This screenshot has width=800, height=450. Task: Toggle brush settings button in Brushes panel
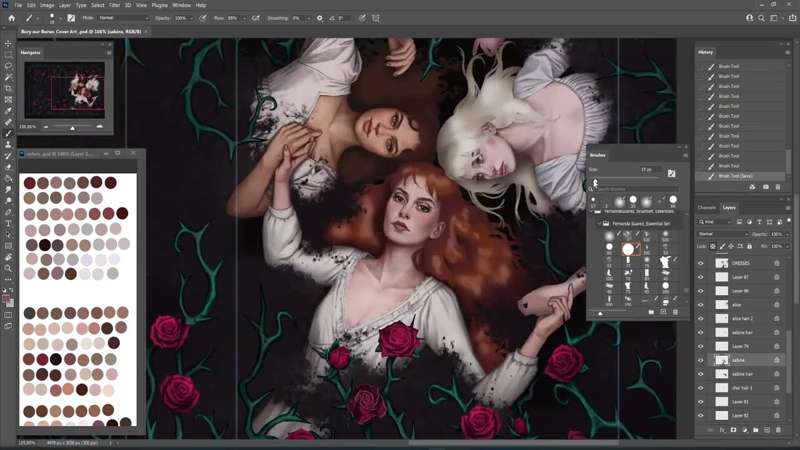(671, 173)
